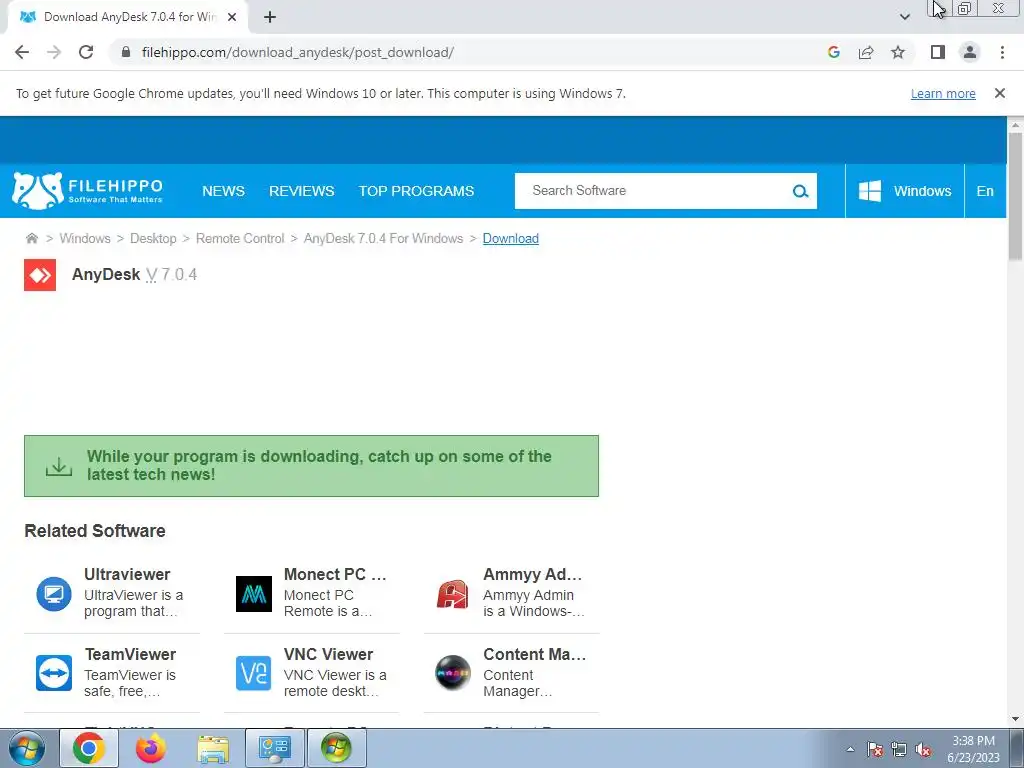Image resolution: width=1024 pixels, height=768 pixels.
Task: Open the Ammyy Admin title link
Action: pyautogui.click(x=532, y=574)
